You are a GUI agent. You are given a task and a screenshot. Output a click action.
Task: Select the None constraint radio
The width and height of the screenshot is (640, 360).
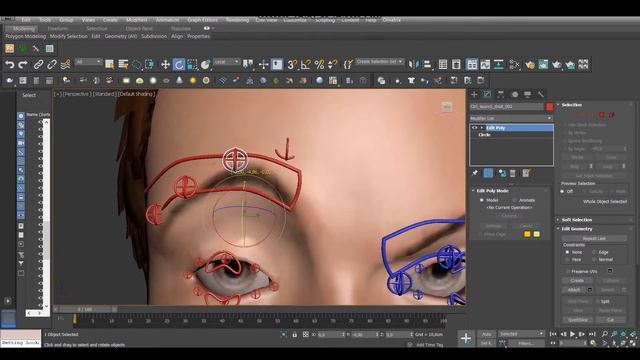coord(567,252)
